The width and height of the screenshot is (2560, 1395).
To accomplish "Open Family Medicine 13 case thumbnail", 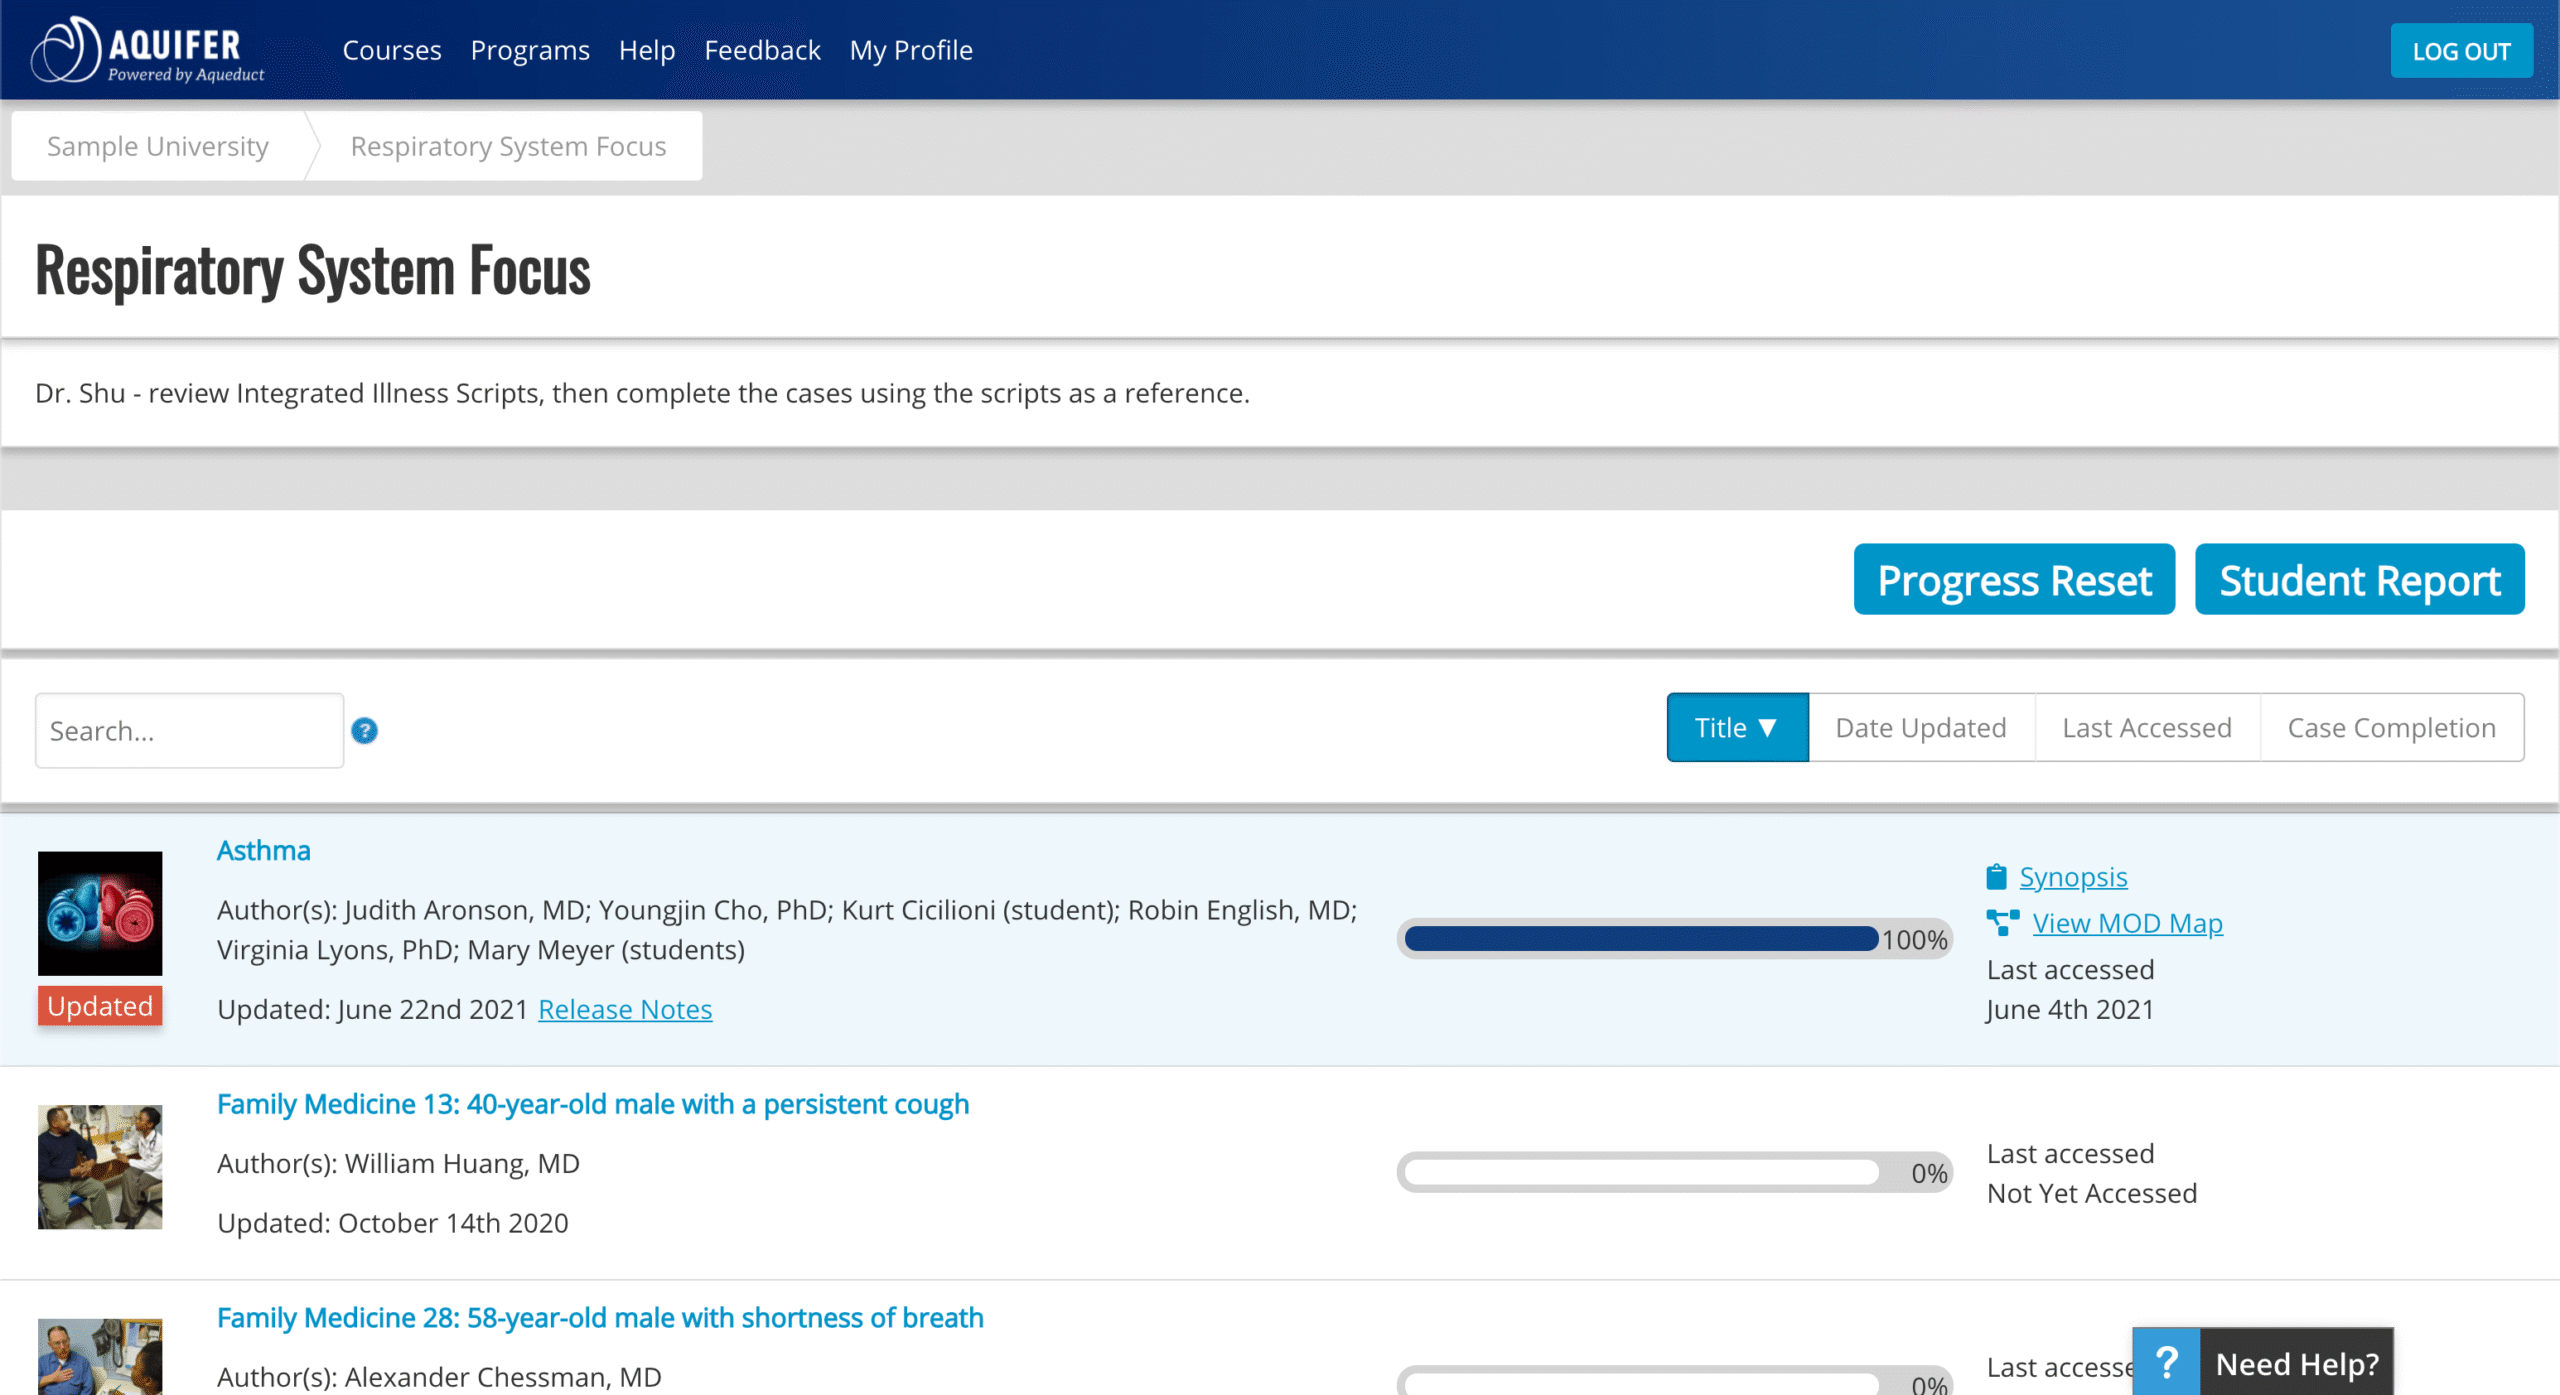I will [x=100, y=1166].
